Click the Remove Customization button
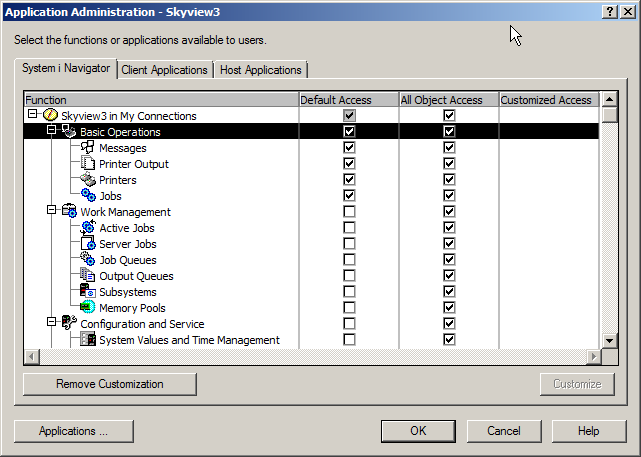Viewport: 641px width, 457px height. tap(110, 384)
